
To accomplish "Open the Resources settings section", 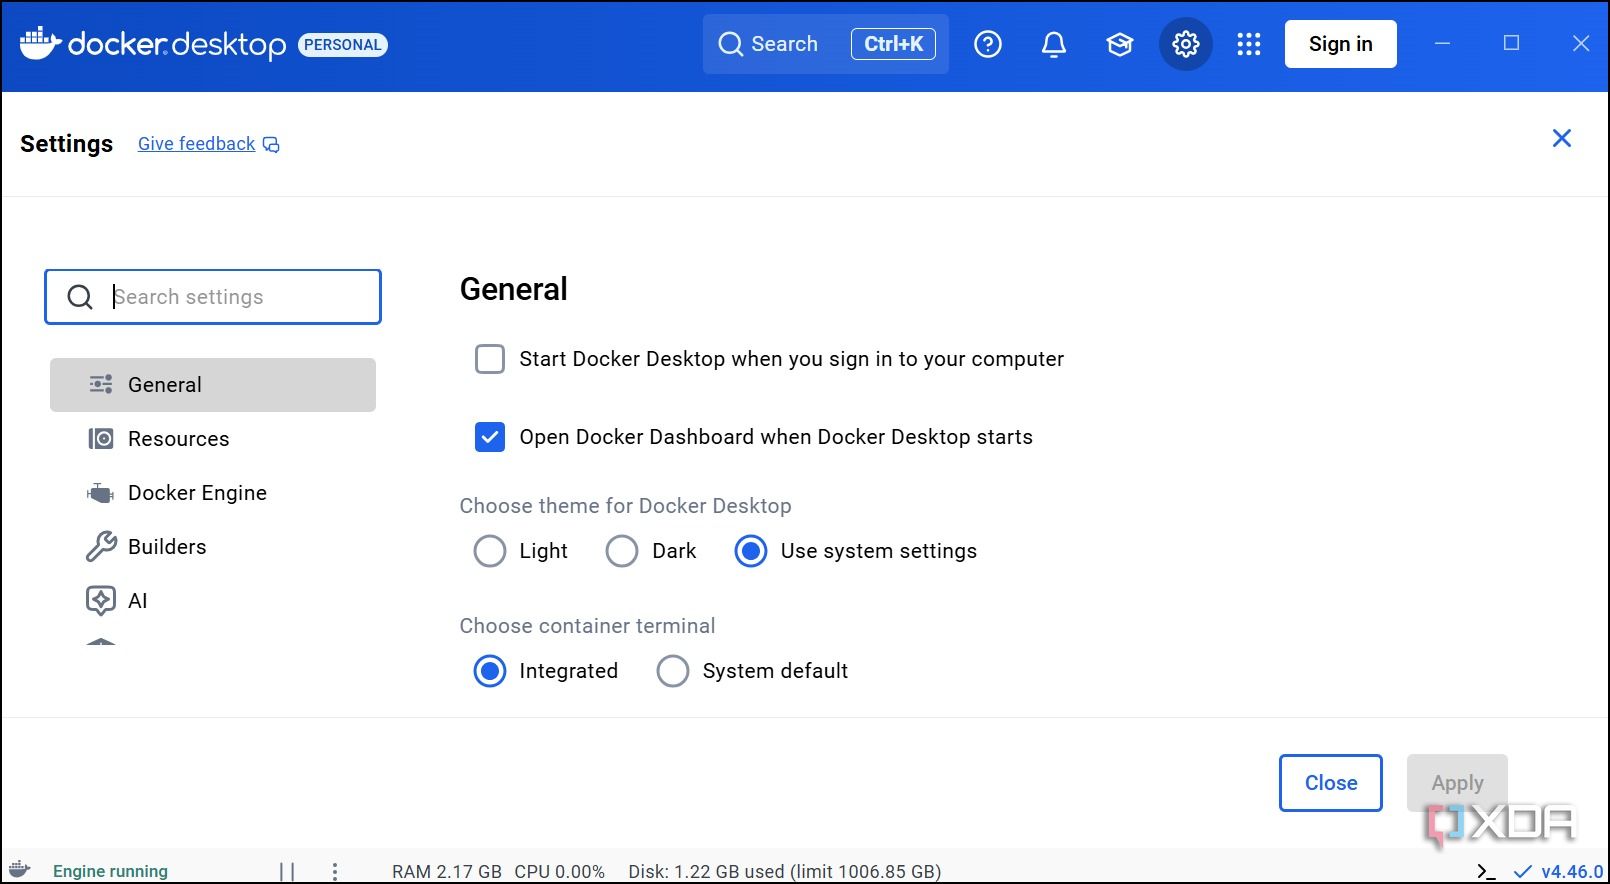I will pos(178,439).
